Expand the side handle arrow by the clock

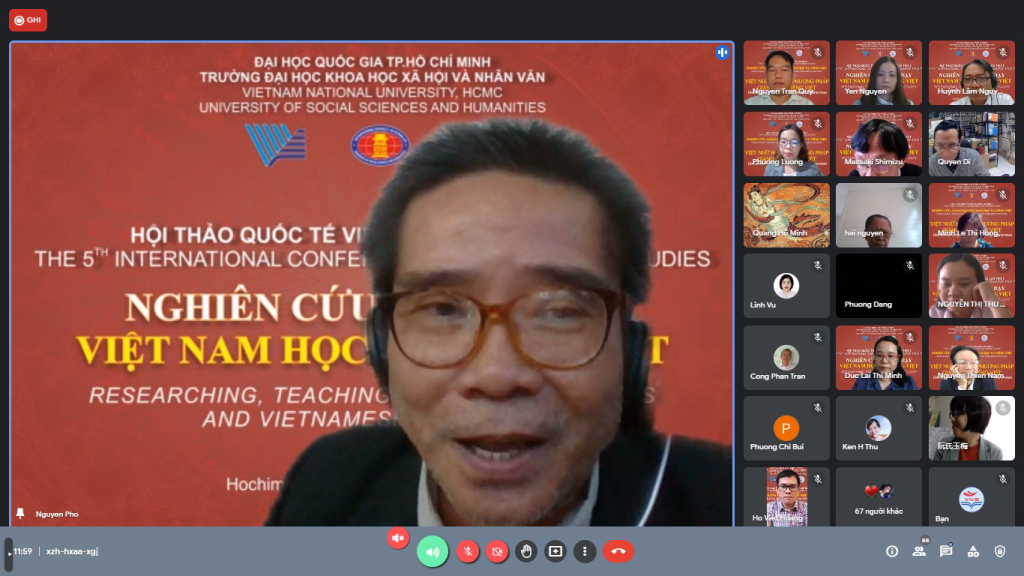[x=8, y=552]
